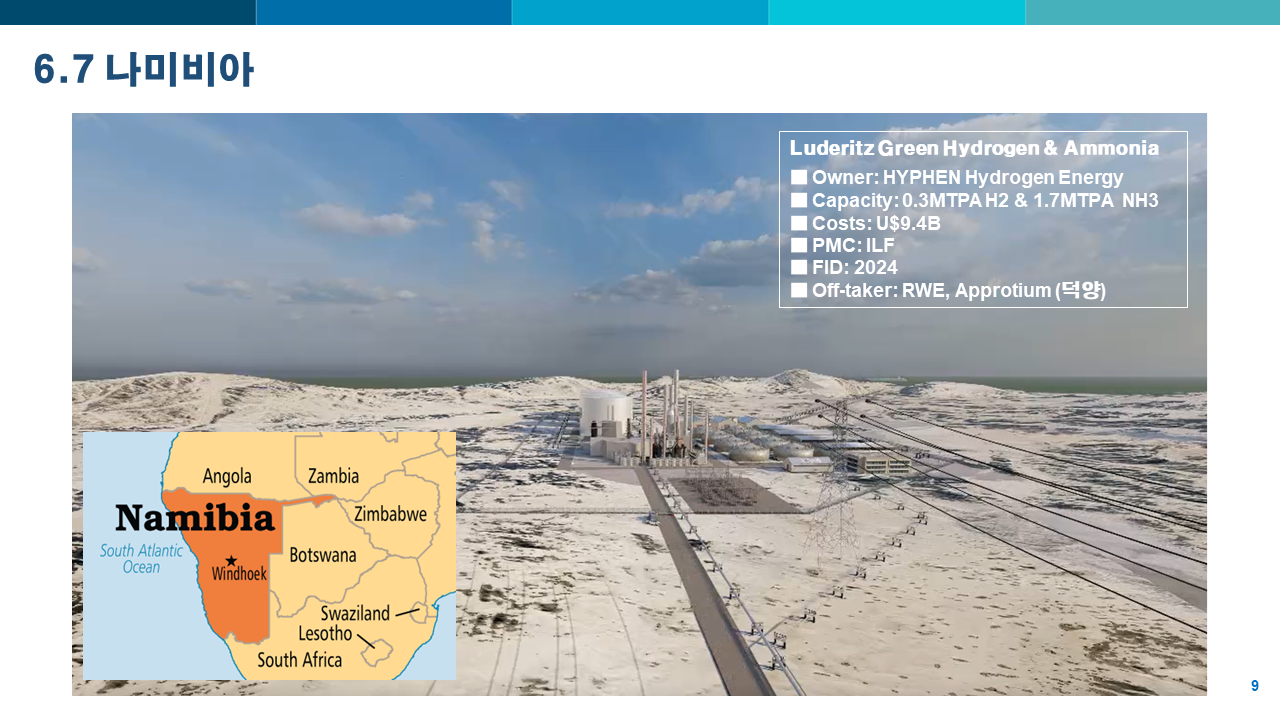Image resolution: width=1280 pixels, height=720 pixels.
Task: Click the bold 'Namibia' map label
Action: coord(194,518)
